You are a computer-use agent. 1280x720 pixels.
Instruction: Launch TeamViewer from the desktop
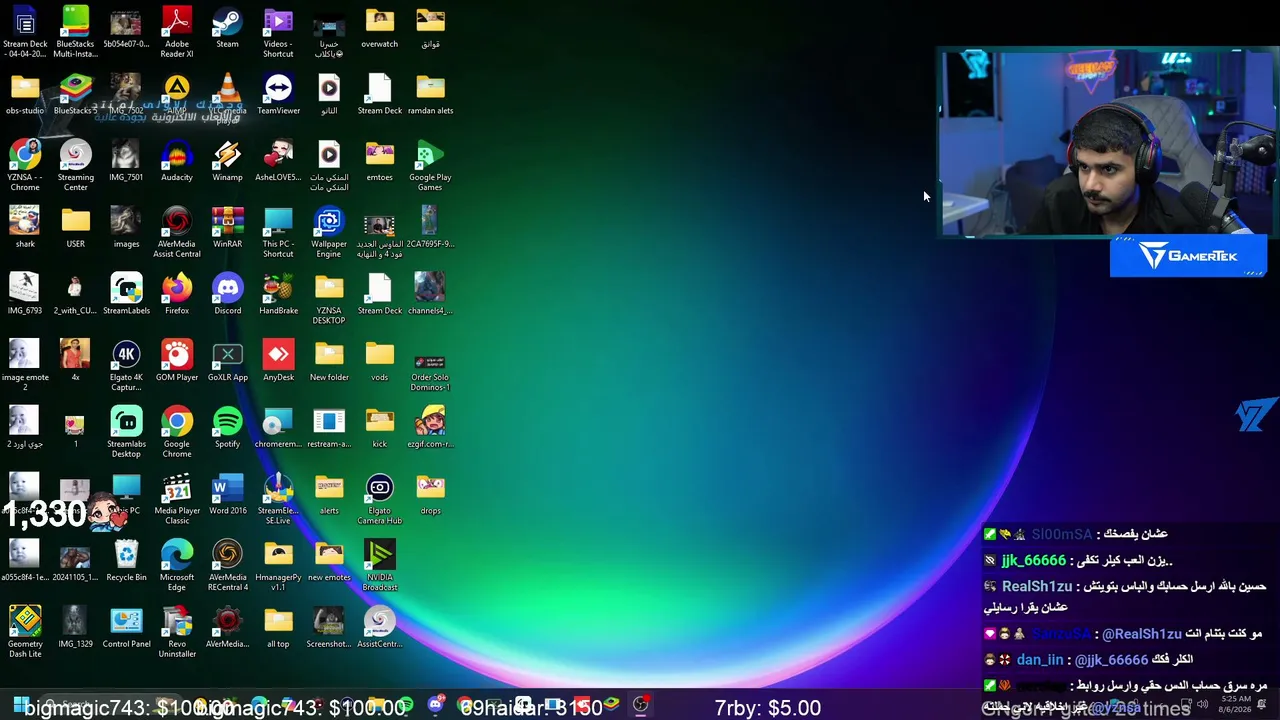tap(278, 95)
